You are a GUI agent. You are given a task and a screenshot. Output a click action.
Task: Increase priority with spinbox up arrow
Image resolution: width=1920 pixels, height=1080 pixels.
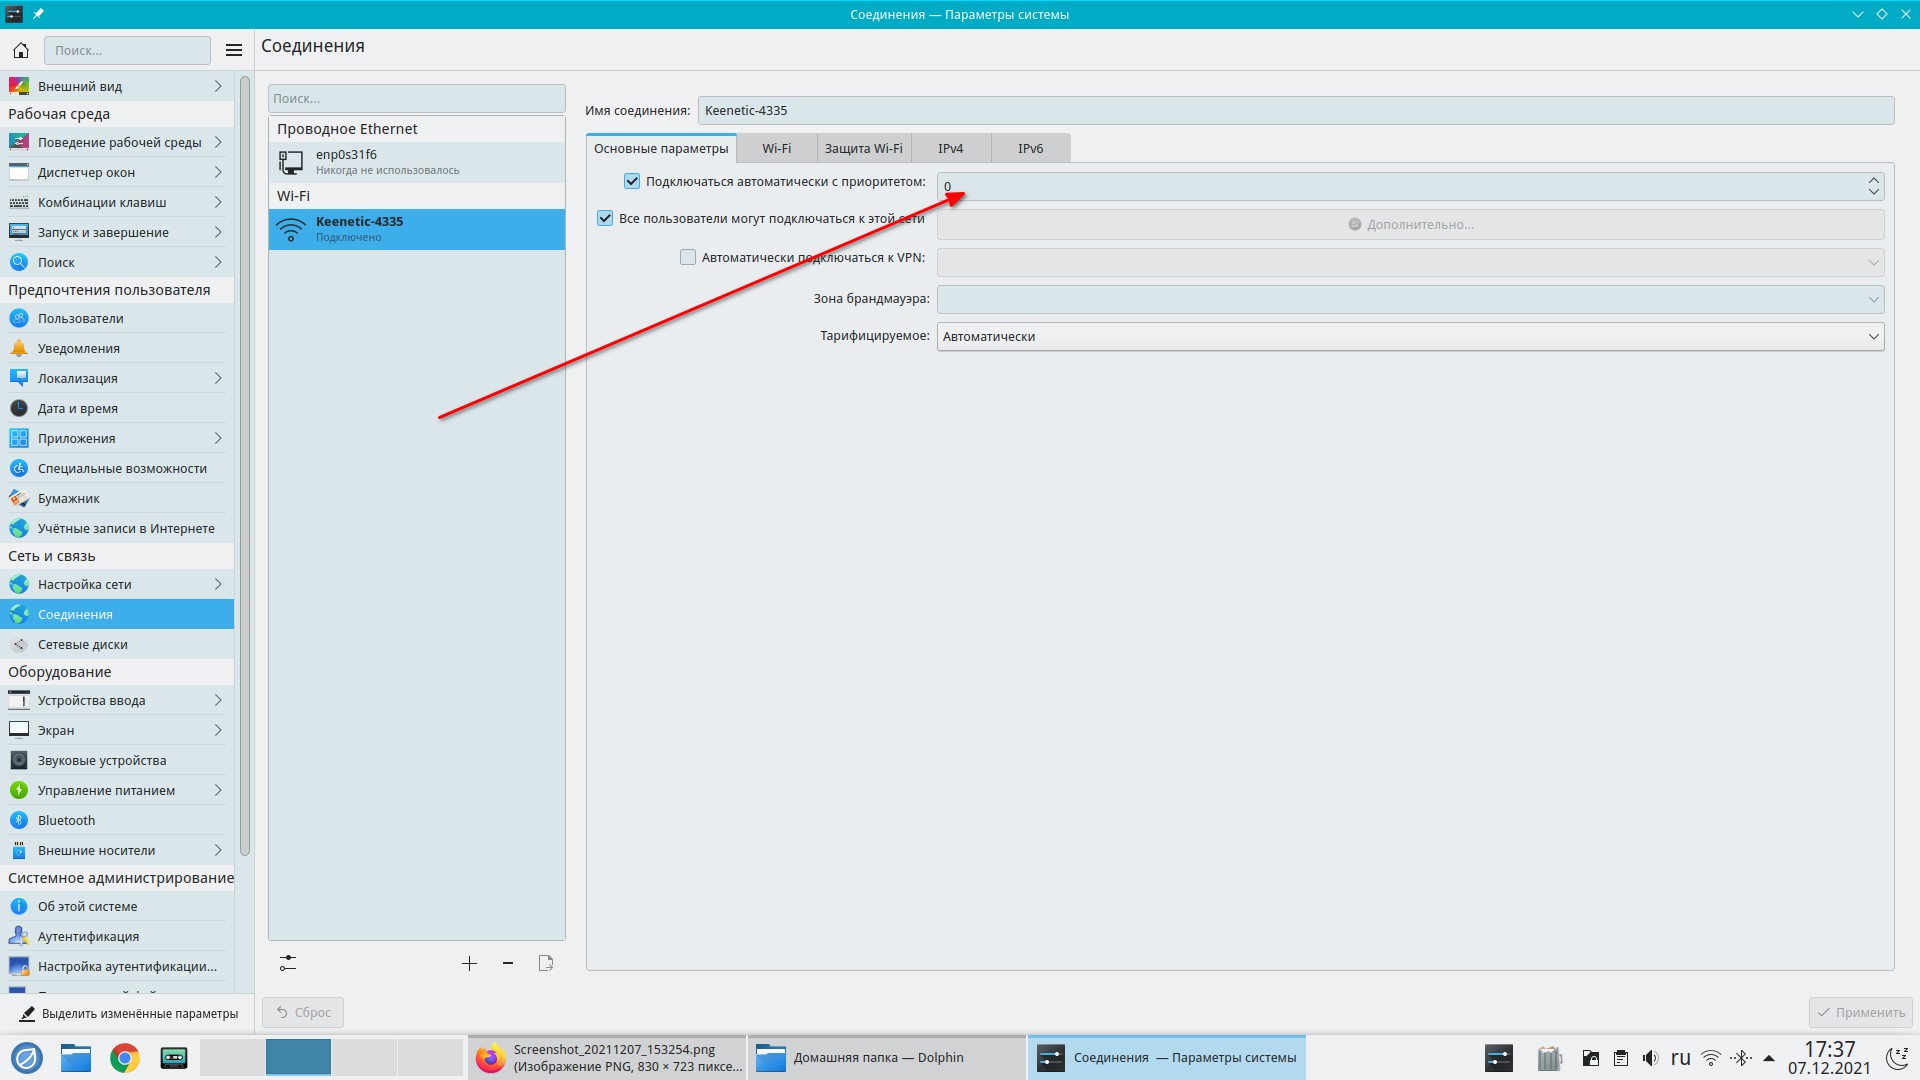1873,180
